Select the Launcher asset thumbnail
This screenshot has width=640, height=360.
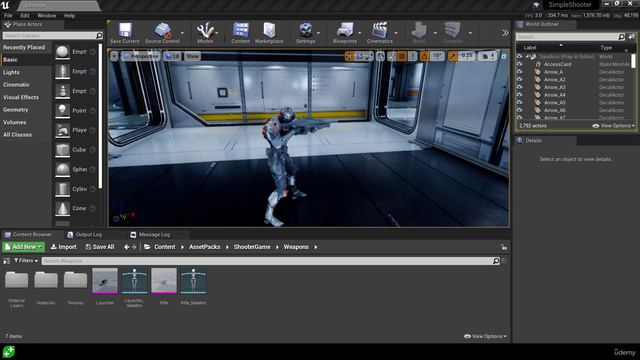105,281
